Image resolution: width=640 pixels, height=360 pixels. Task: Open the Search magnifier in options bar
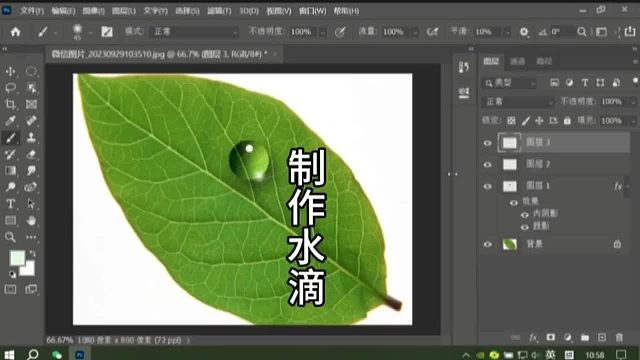[x=582, y=32]
